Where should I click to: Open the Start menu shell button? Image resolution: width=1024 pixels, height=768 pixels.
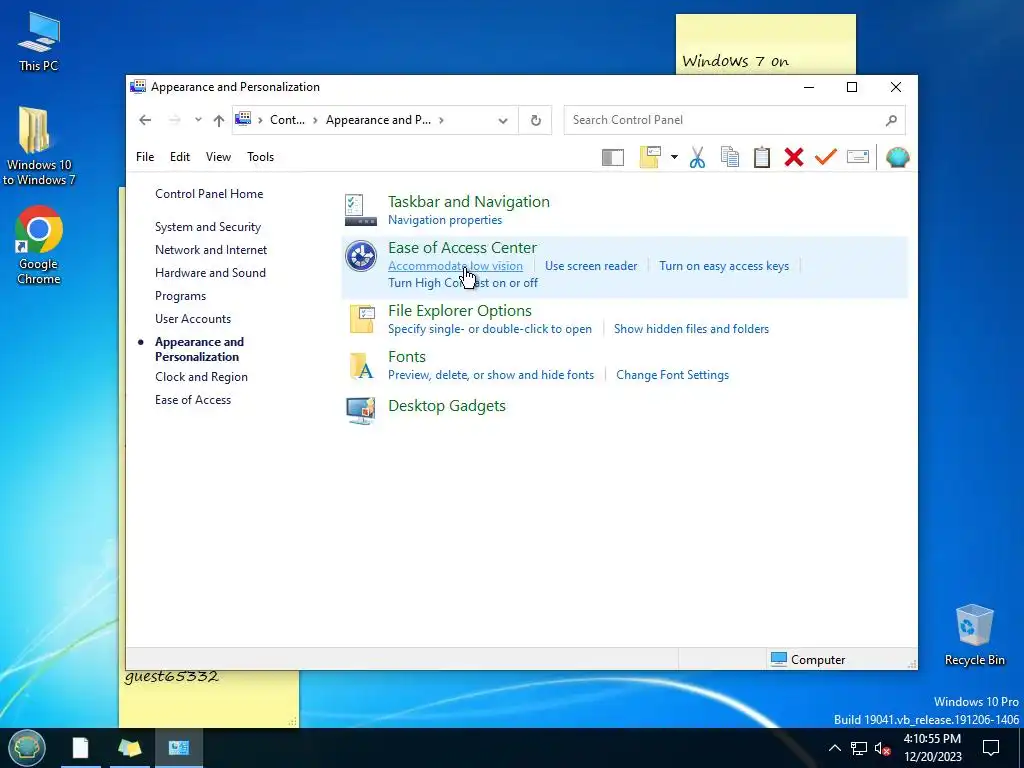click(x=27, y=748)
